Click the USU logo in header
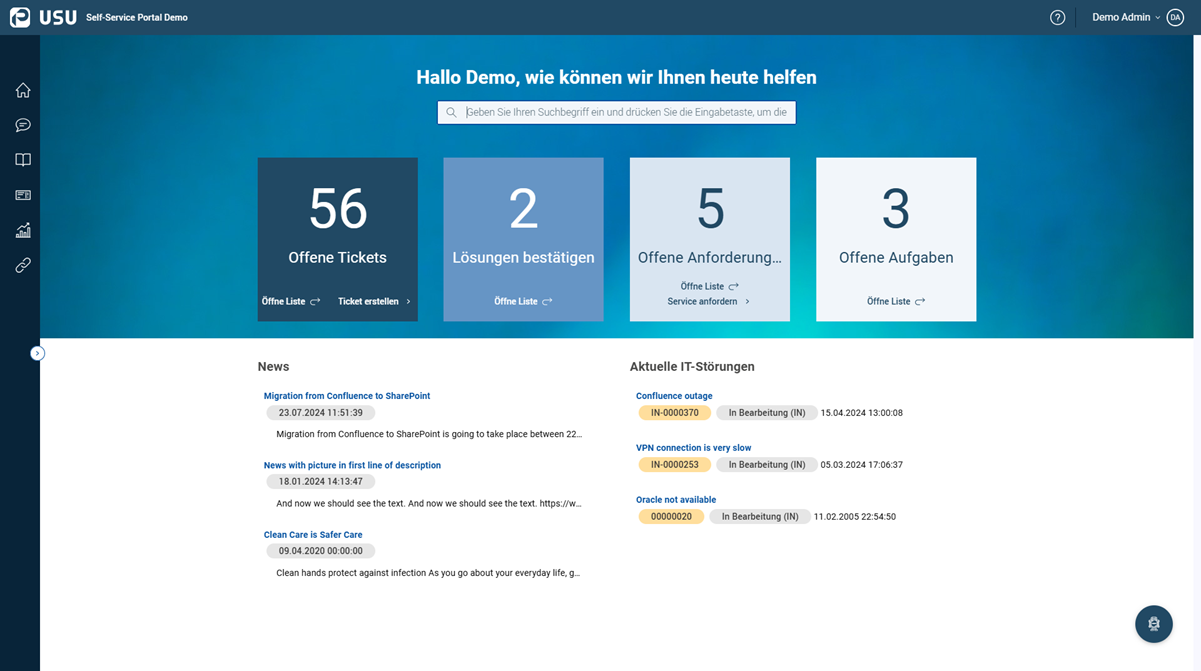 [x=43, y=17]
